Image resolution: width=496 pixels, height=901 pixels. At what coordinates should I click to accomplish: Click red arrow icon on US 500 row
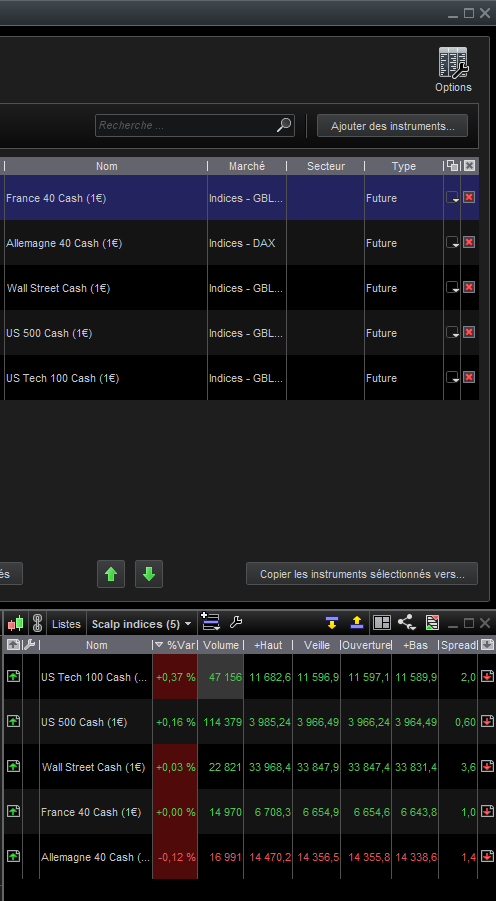pos(487,721)
